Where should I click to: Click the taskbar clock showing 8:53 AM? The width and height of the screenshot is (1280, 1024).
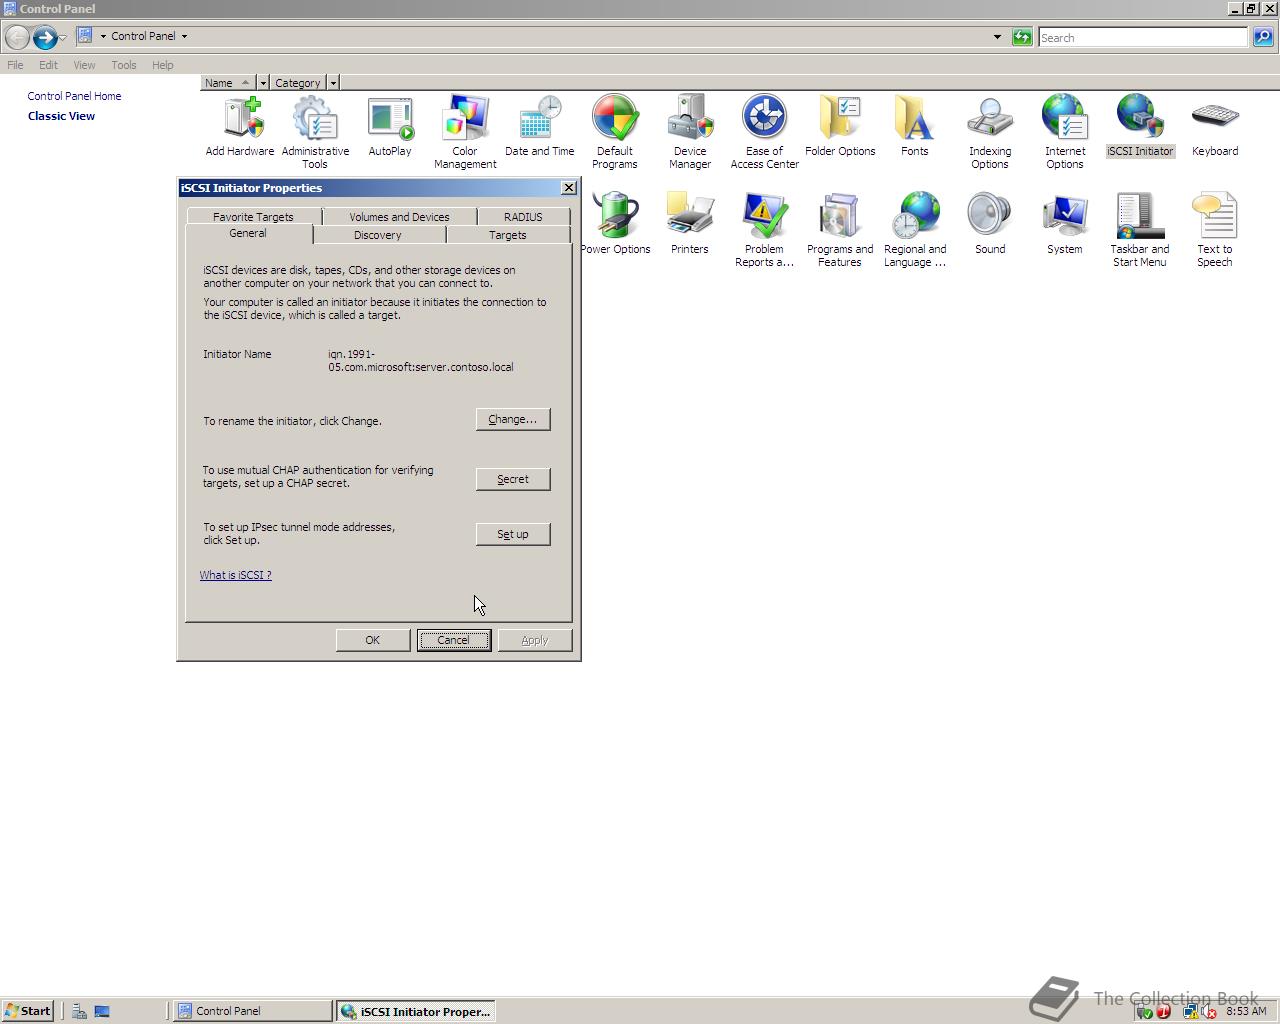1246,1011
